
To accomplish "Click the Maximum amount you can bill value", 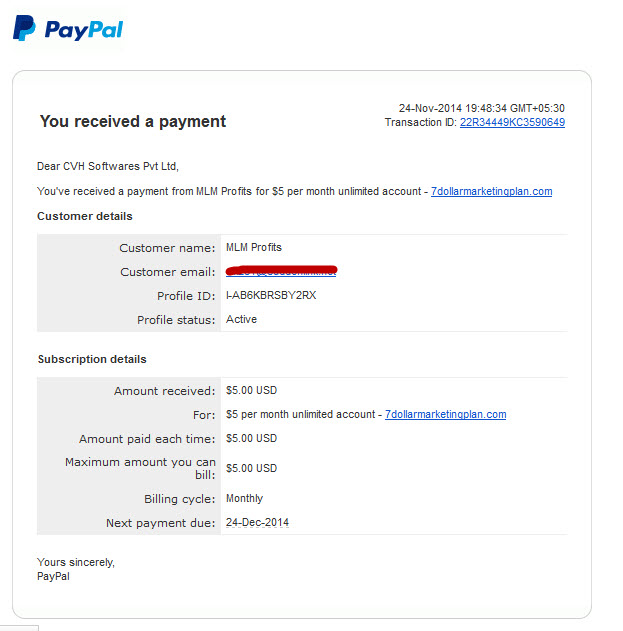I will 251,468.
